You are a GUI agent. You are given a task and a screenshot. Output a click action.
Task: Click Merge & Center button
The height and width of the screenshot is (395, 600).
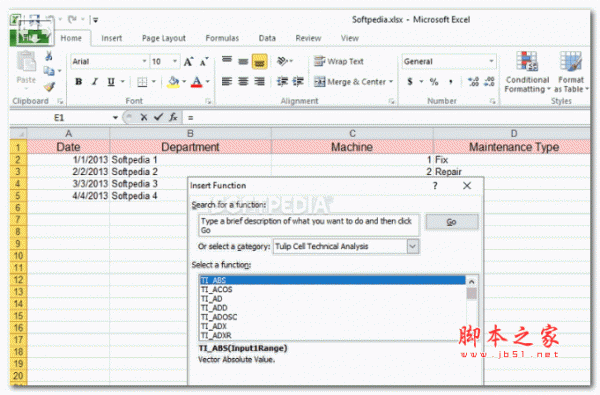click(x=350, y=82)
